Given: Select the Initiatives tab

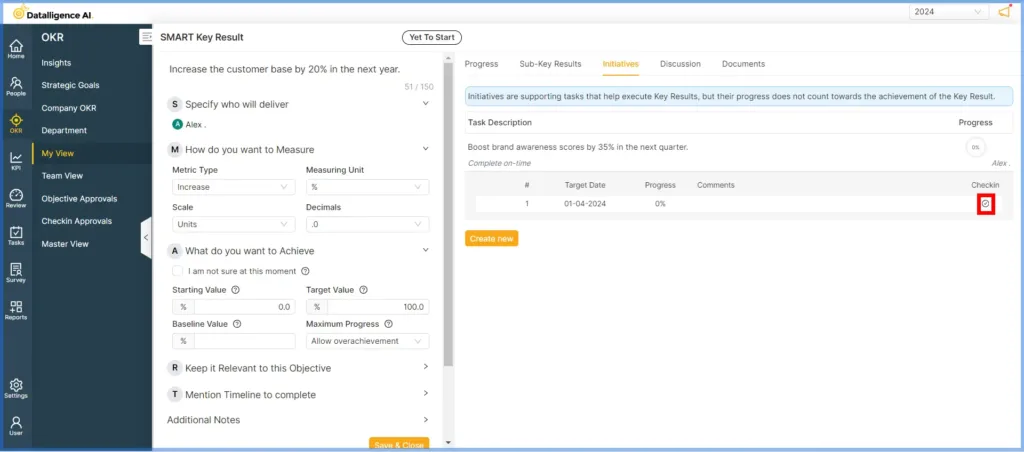Looking at the screenshot, I should click(x=620, y=64).
